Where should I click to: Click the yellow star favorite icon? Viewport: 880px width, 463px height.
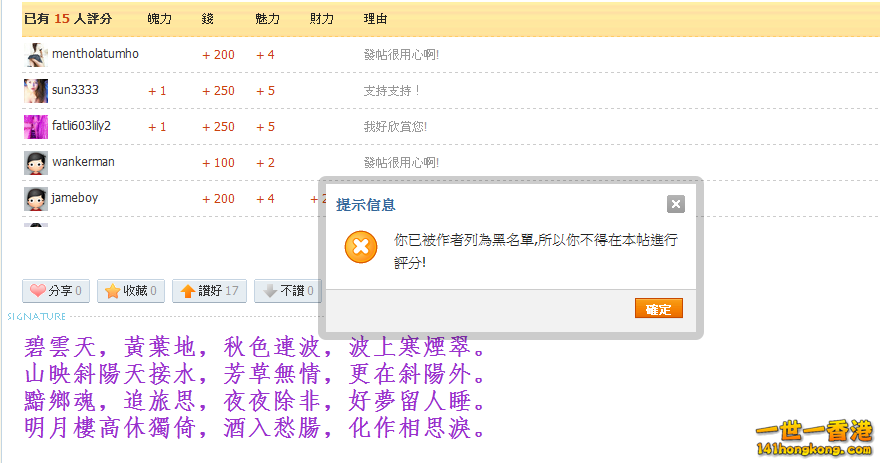coord(112,291)
